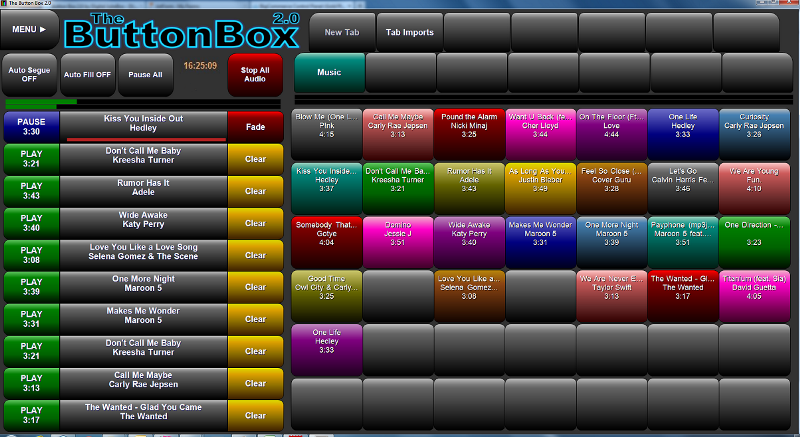Open the MENU dropdown button
800x437 pixels.
pos(30,30)
